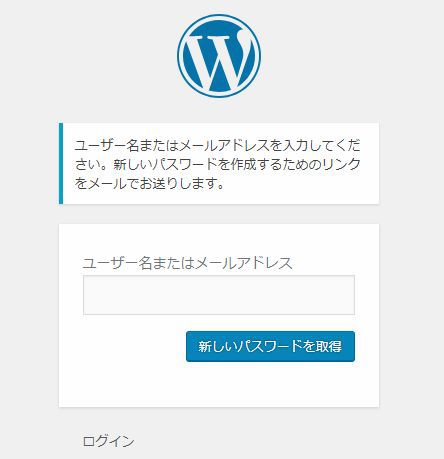The height and width of the screenshot is (459, 444).
Task: Click the WordPress logo
Action: tap(219, 56)
